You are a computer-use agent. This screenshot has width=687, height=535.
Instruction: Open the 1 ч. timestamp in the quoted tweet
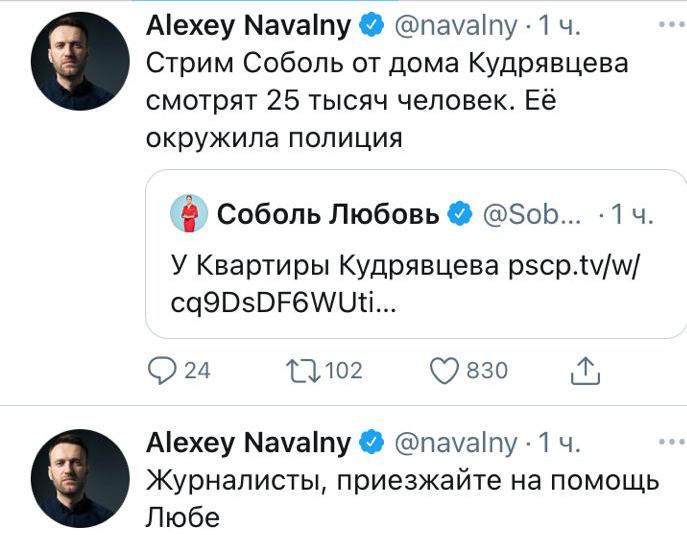point(630,214)
